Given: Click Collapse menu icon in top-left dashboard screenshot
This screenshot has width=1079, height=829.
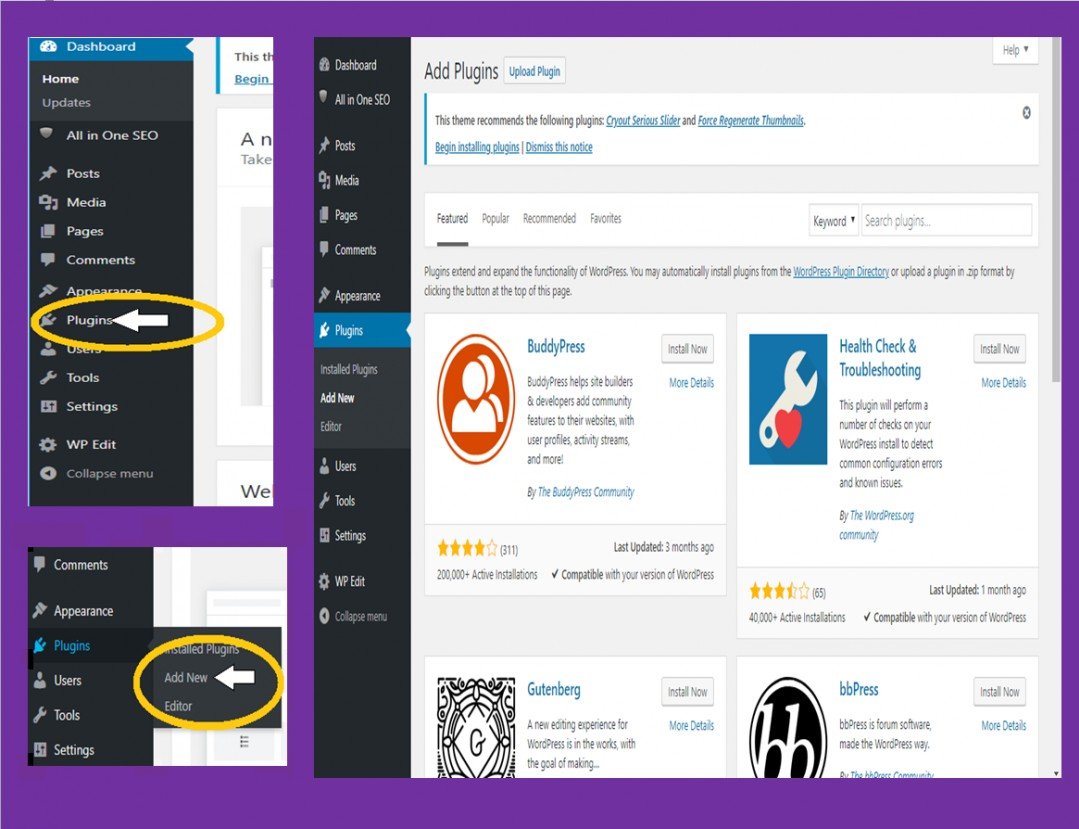Looking at the screenshot, I should [48, 473].
